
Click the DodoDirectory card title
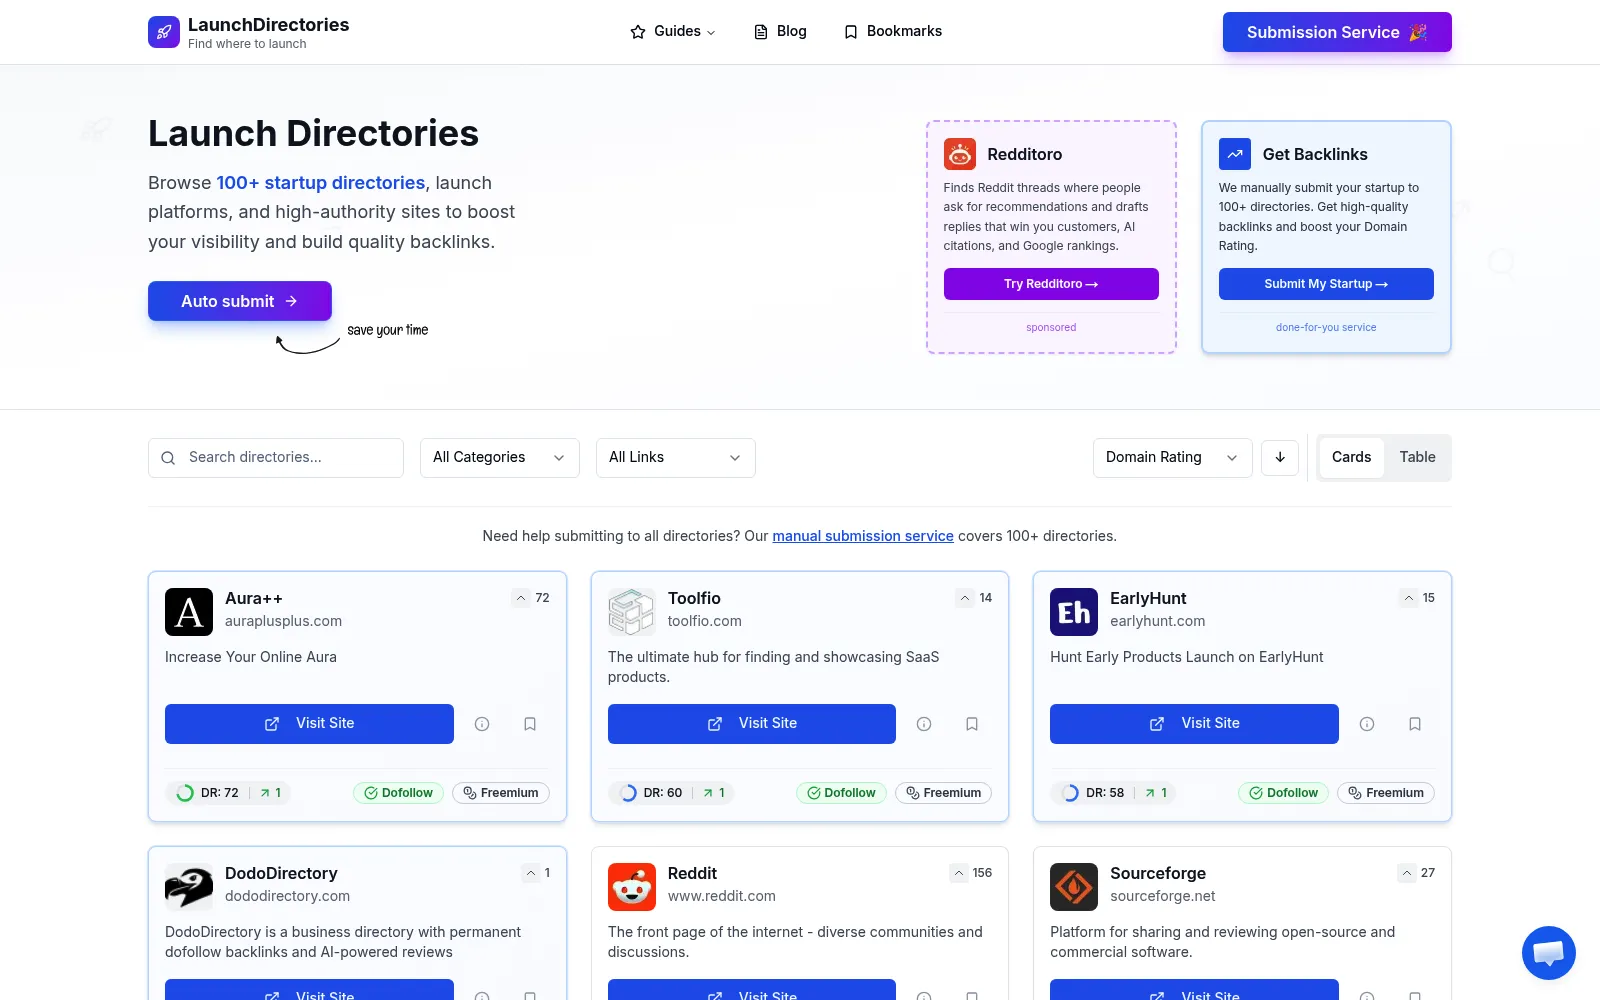coord(281,873)
